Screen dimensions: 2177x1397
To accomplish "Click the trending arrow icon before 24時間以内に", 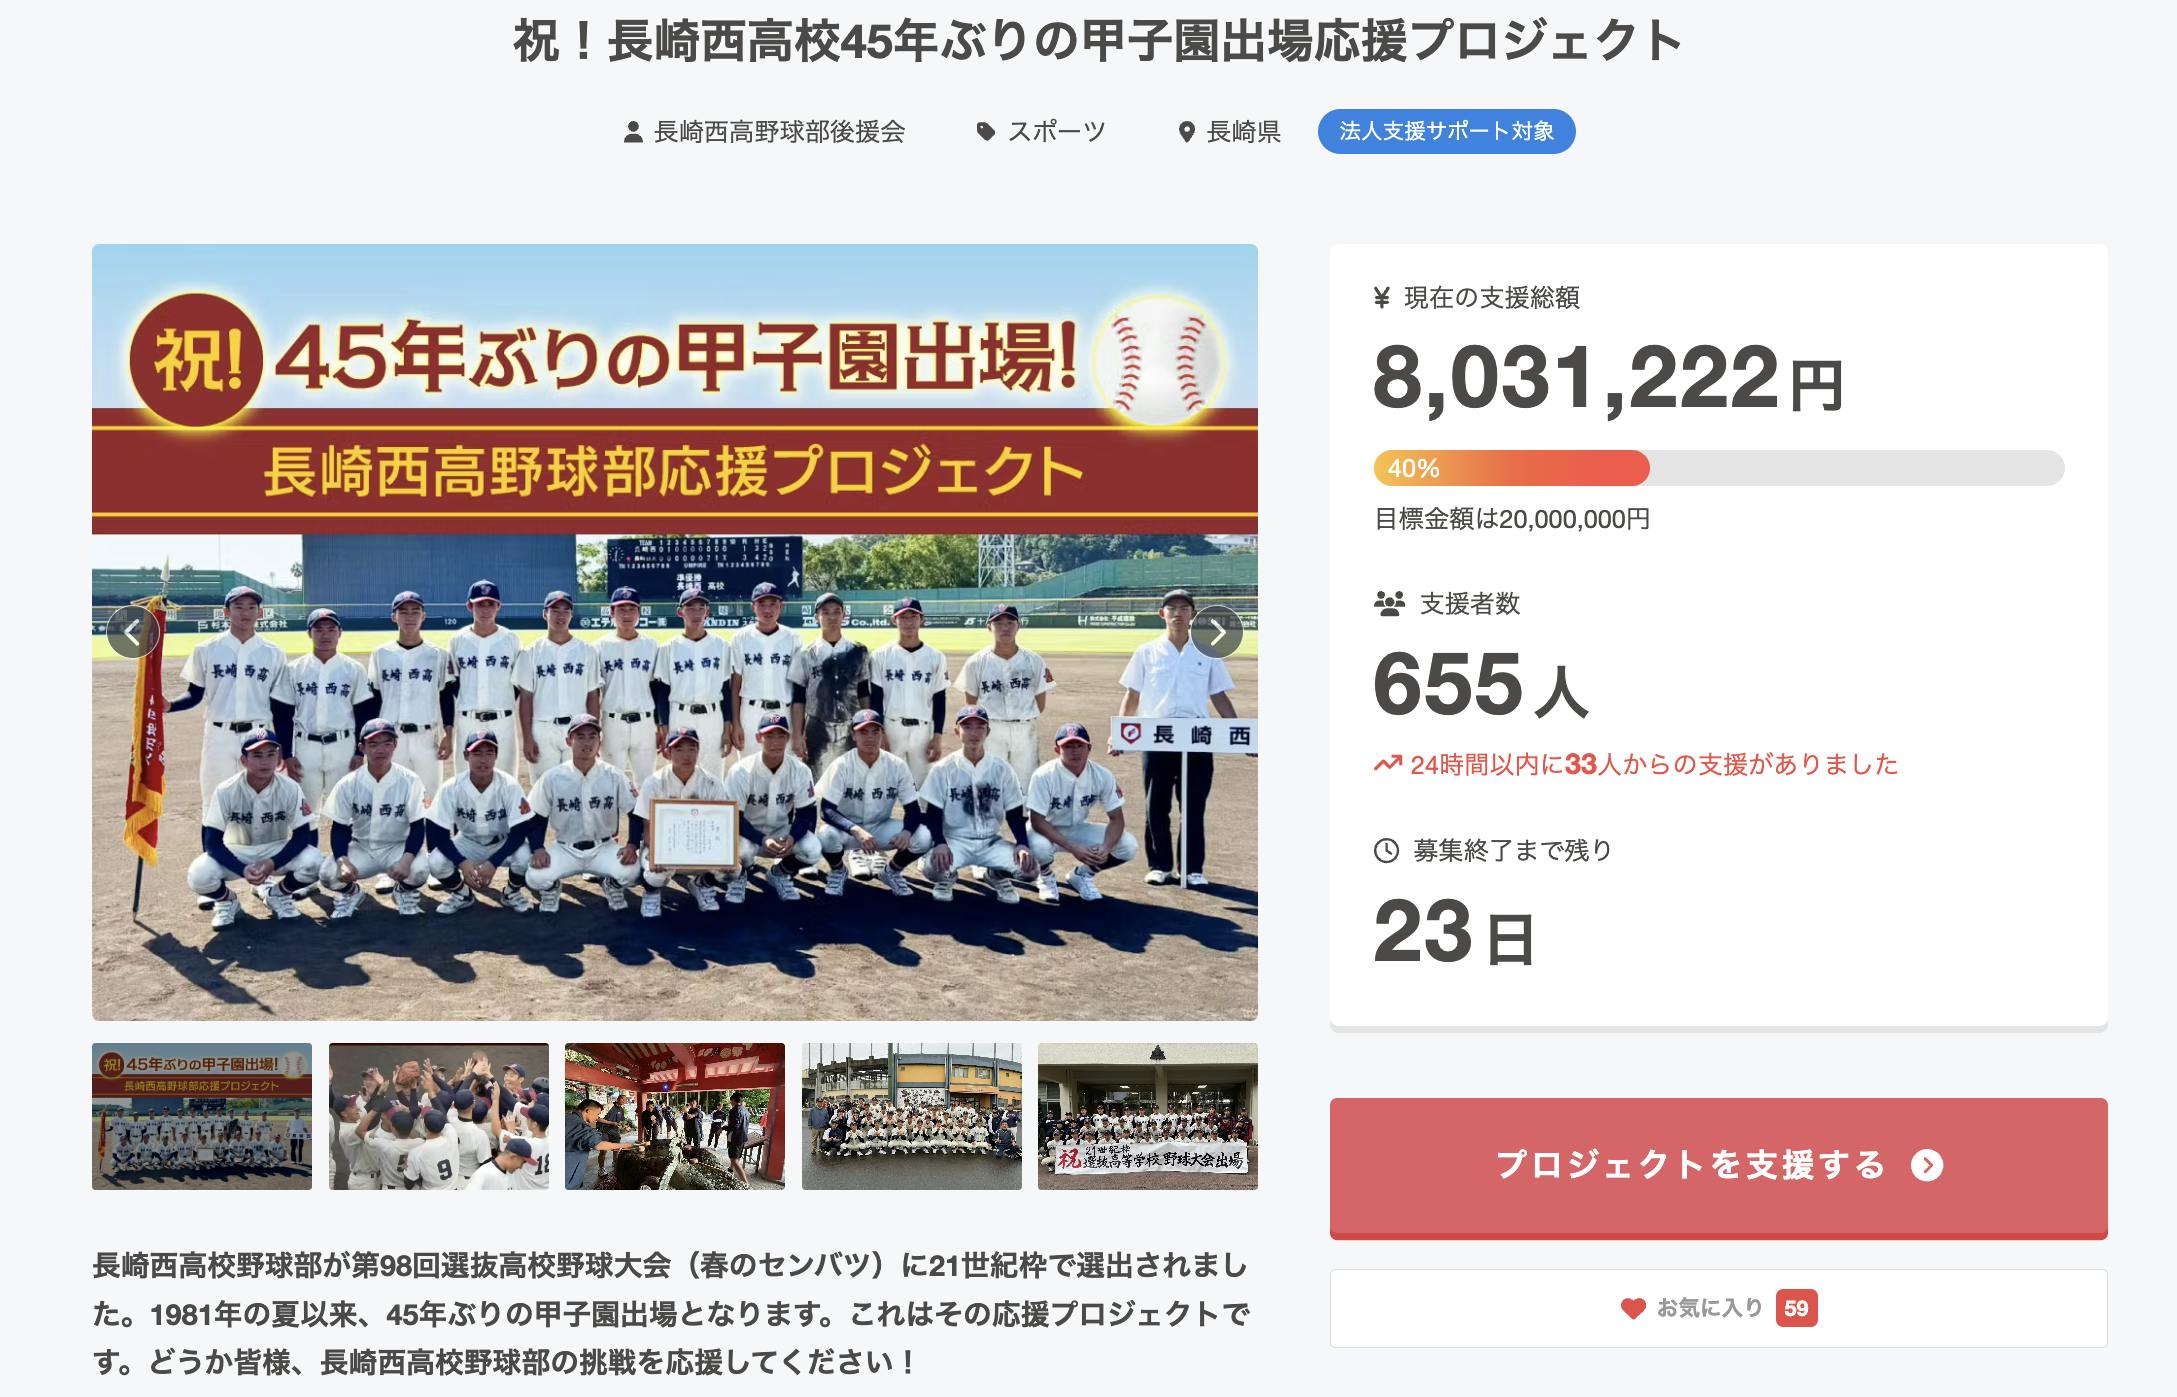I will (x=1388, y=764).
